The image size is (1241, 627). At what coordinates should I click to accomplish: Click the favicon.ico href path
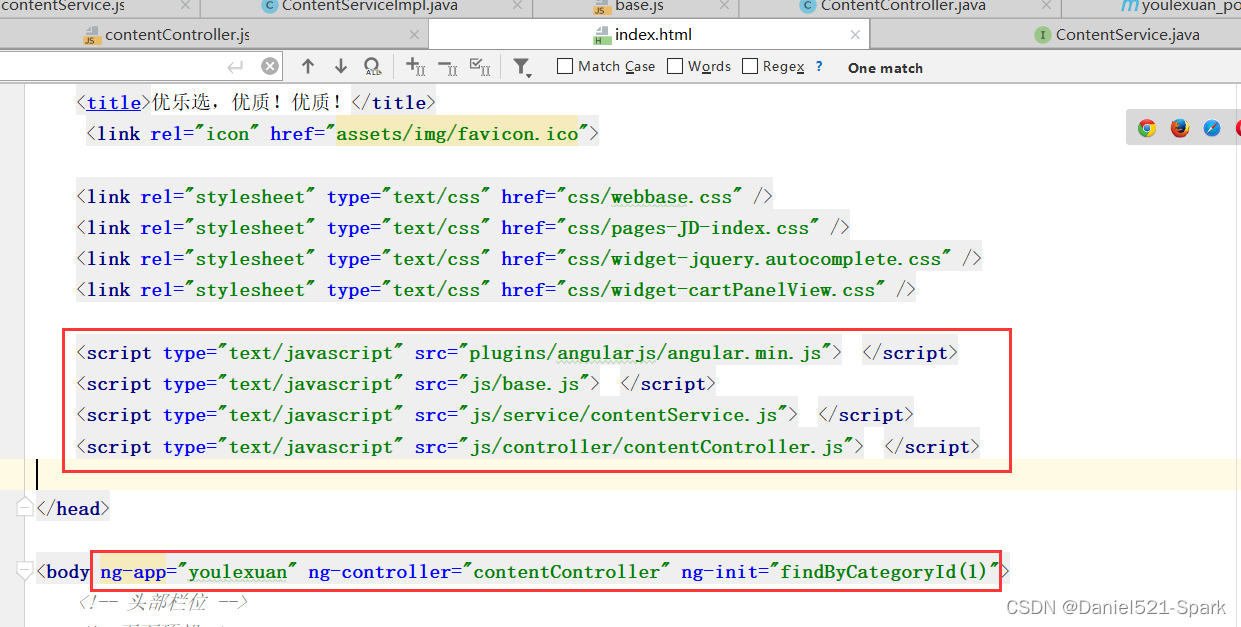click(x=458, y=133)
